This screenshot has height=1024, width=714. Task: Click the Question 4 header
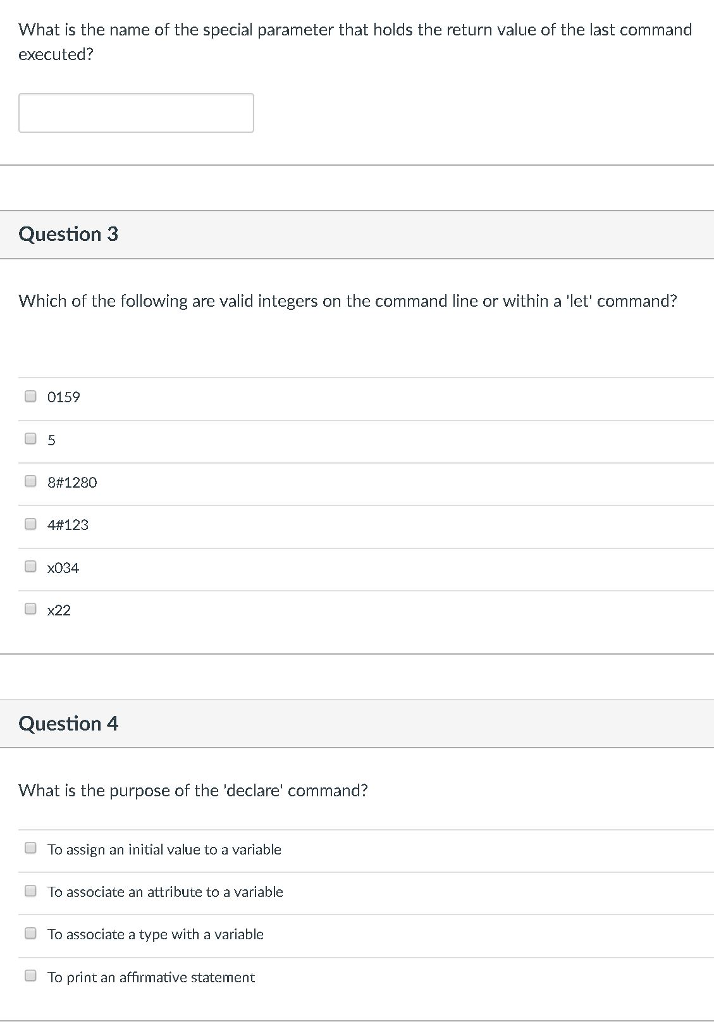pyautogui.click(x=68, y=723)
